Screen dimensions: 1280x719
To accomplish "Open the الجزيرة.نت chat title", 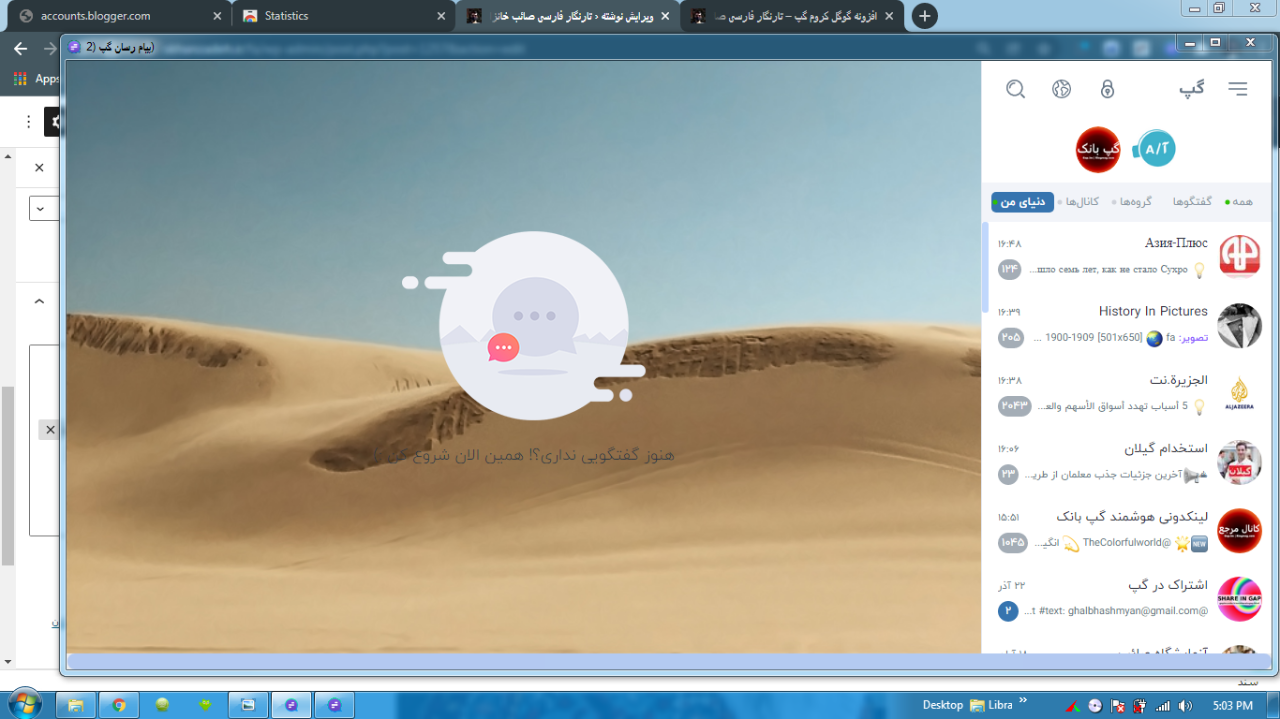I will click(x=1179, y=380).
